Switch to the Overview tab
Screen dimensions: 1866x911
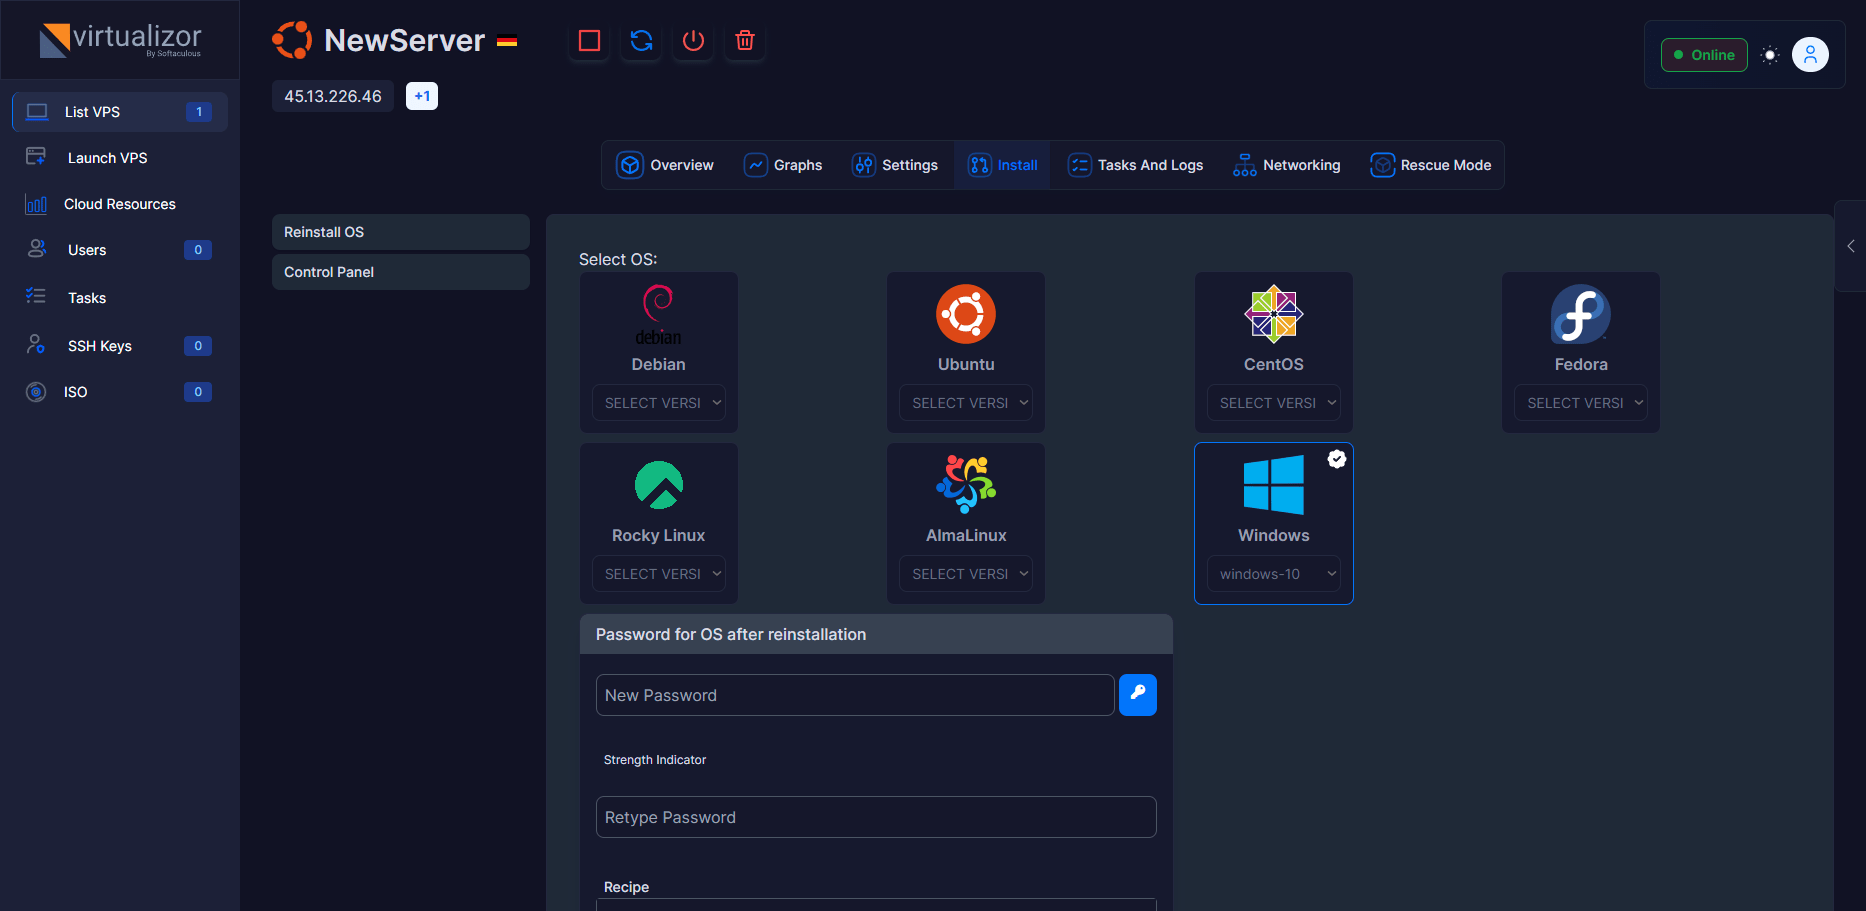pos(665,165)
